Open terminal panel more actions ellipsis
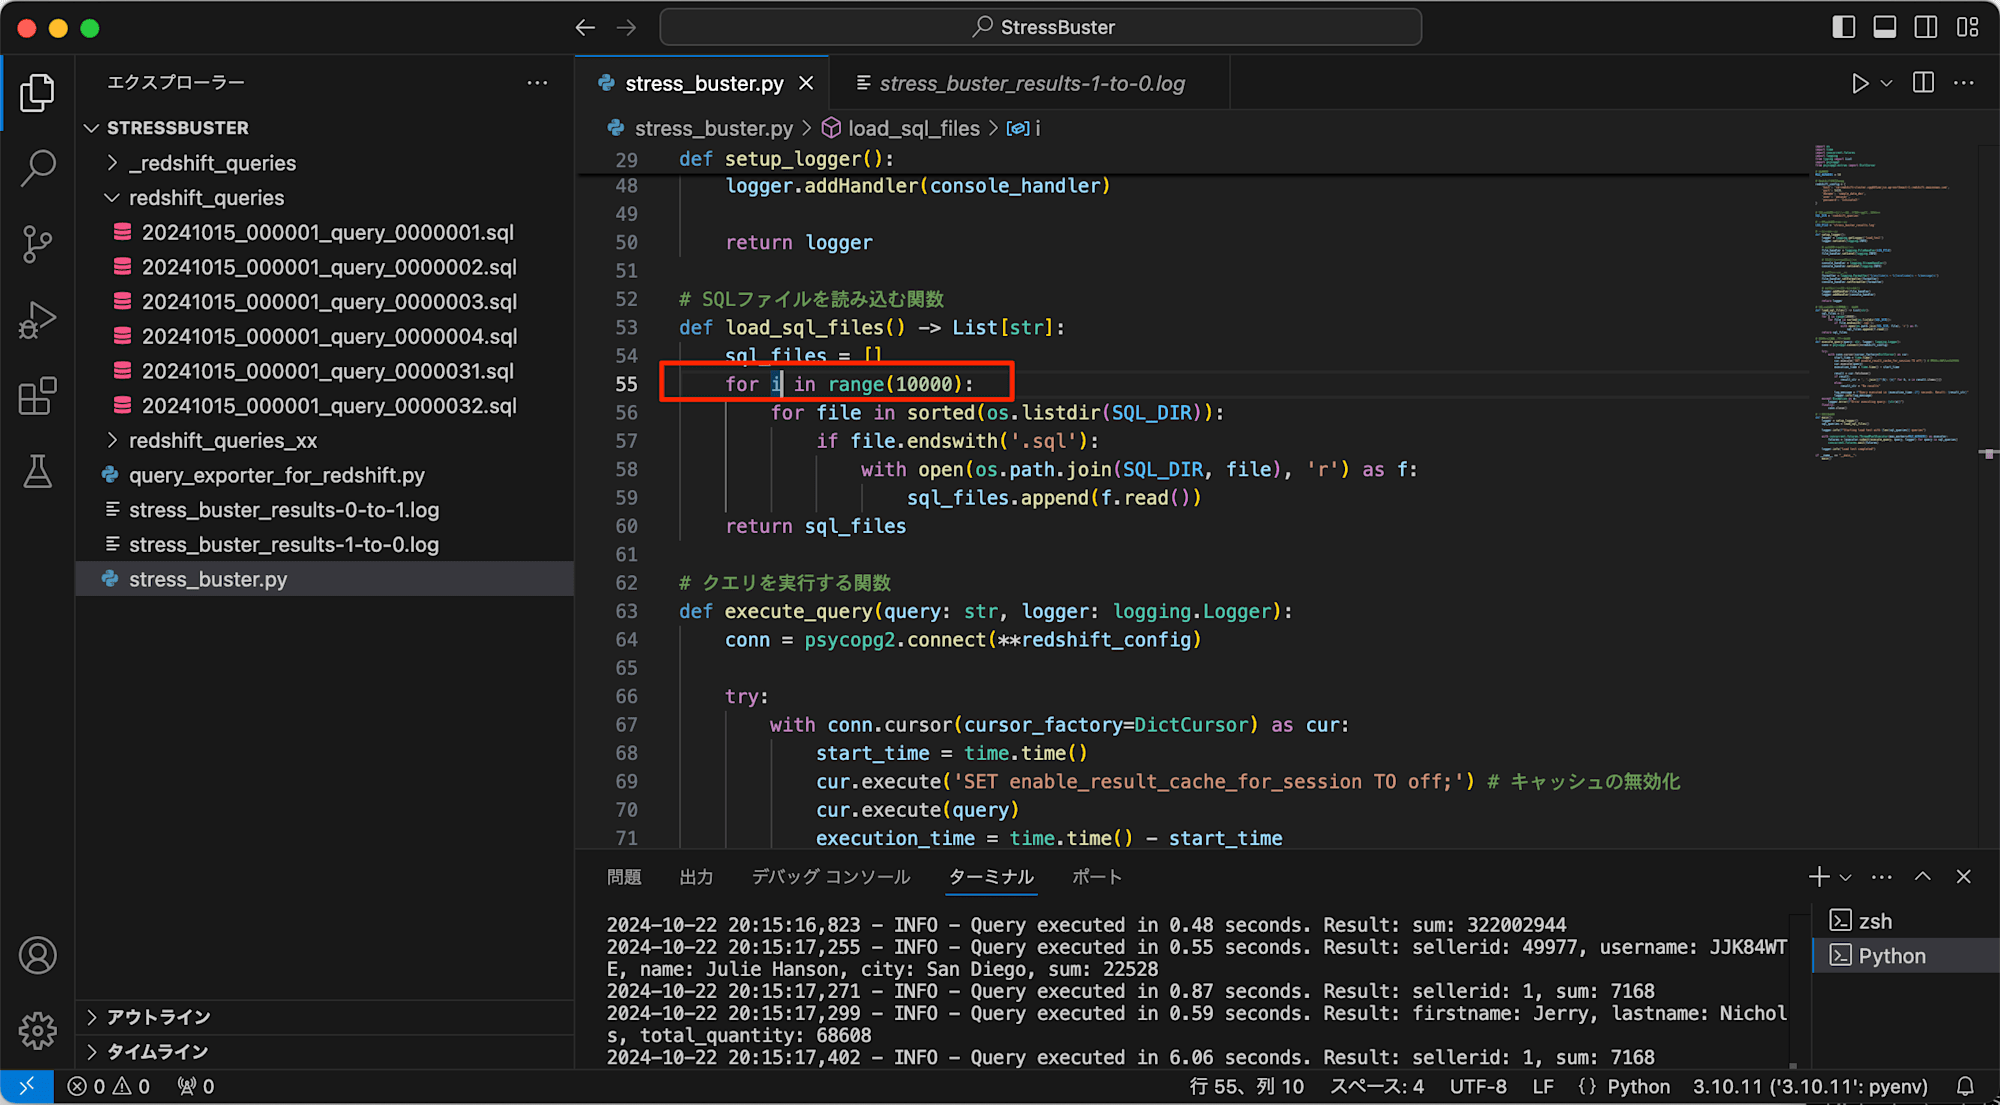 click(x=1882, y=877)
